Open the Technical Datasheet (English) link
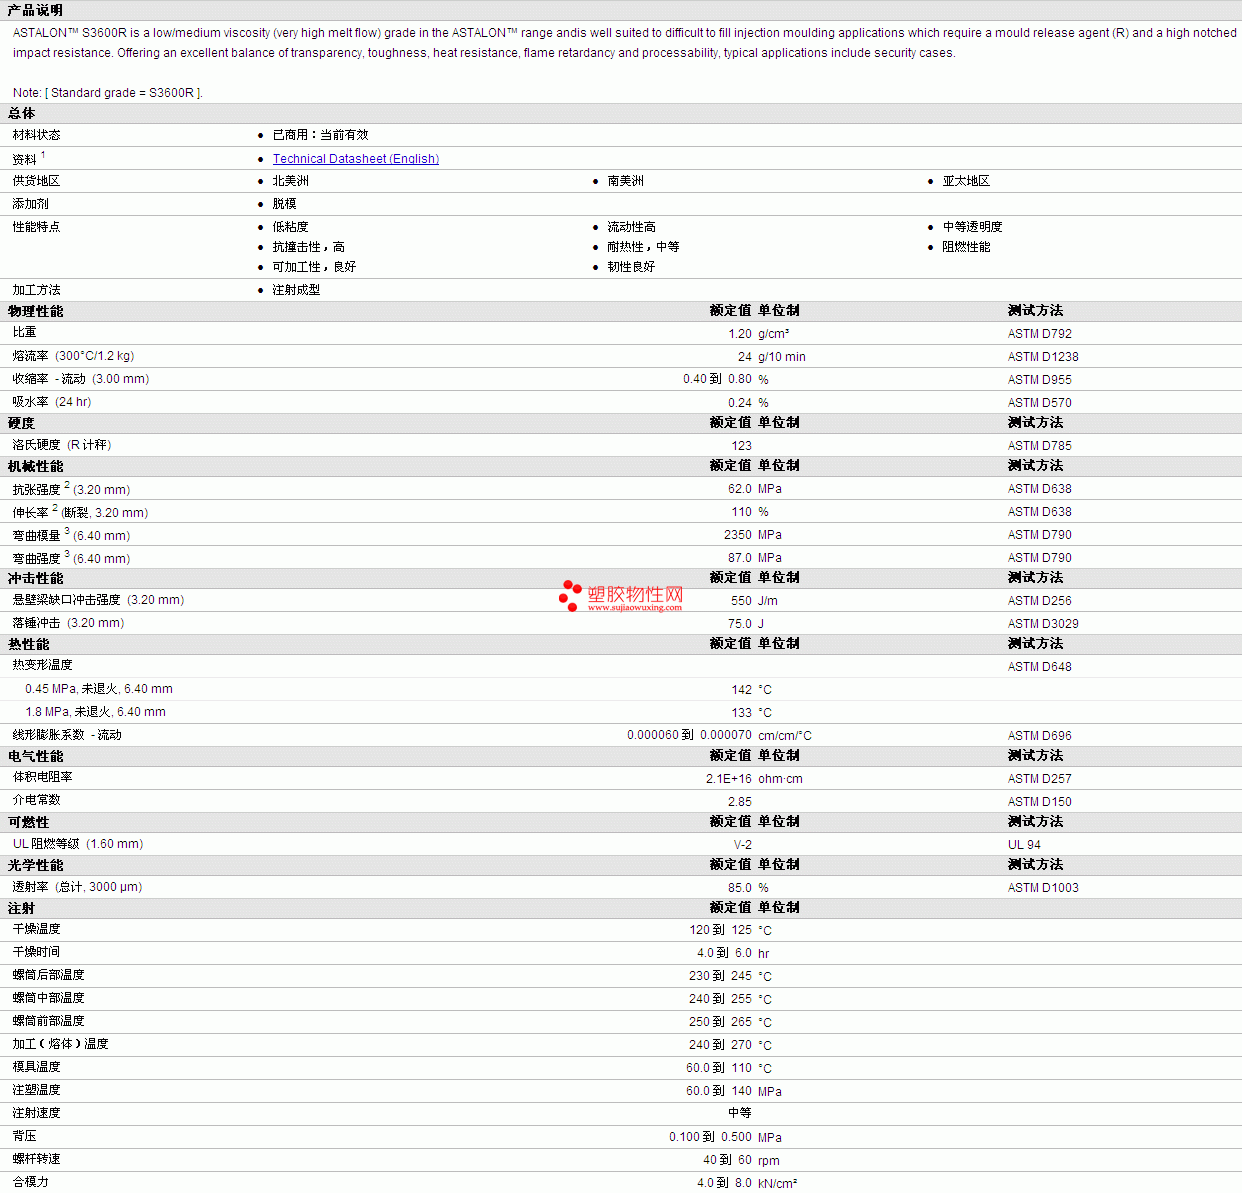The image size is (1242, 1193). click(356, 159)
